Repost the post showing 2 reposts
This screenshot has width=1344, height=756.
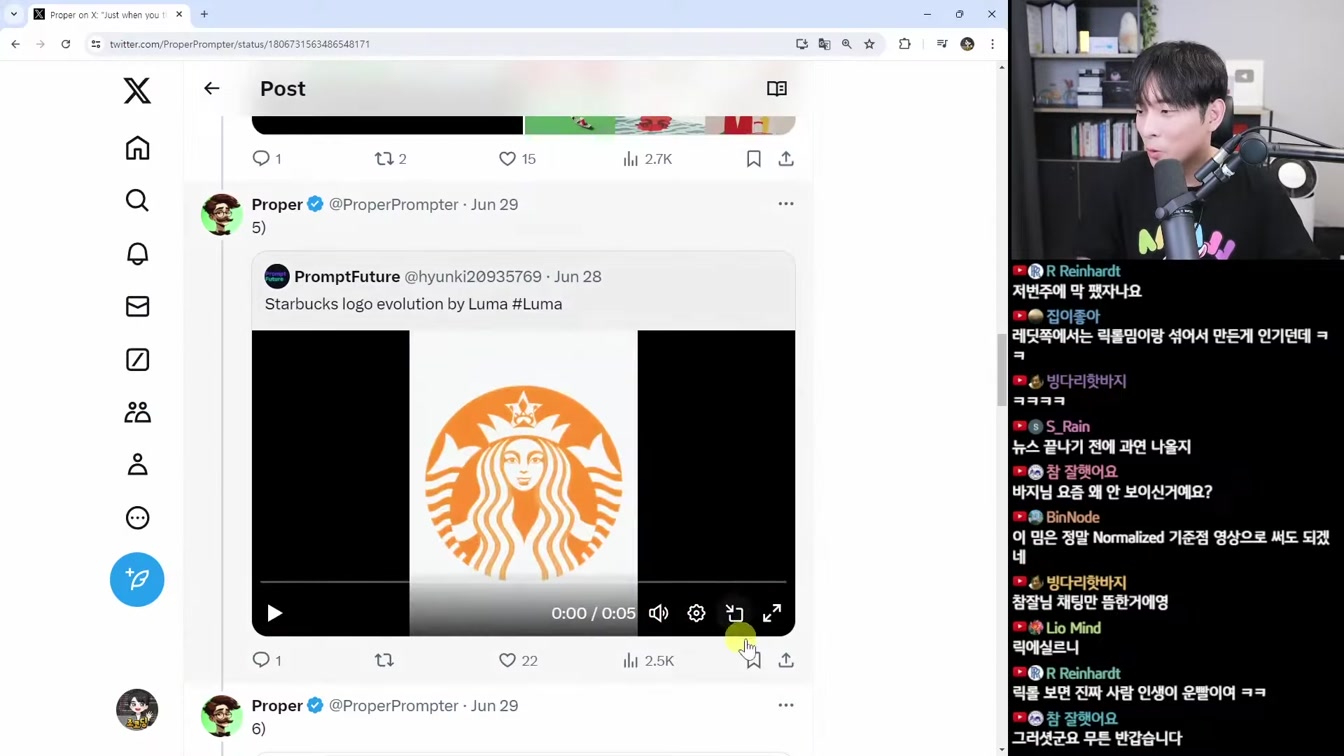pos(390,159)
